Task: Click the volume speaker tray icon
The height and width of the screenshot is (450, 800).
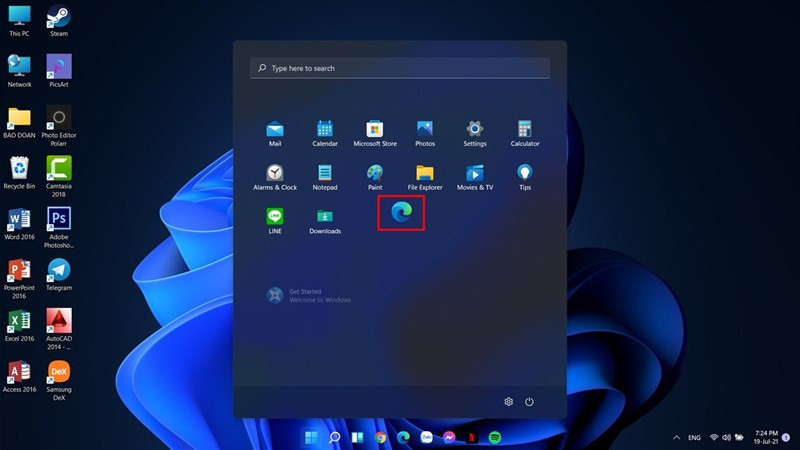Action: point(726,437)
